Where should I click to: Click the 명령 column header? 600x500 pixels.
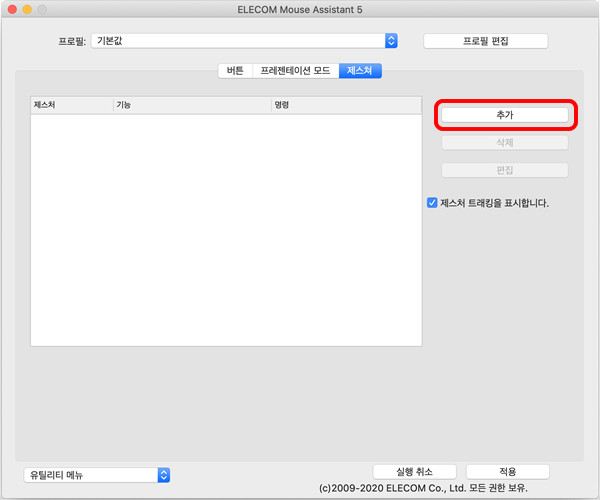347,105
